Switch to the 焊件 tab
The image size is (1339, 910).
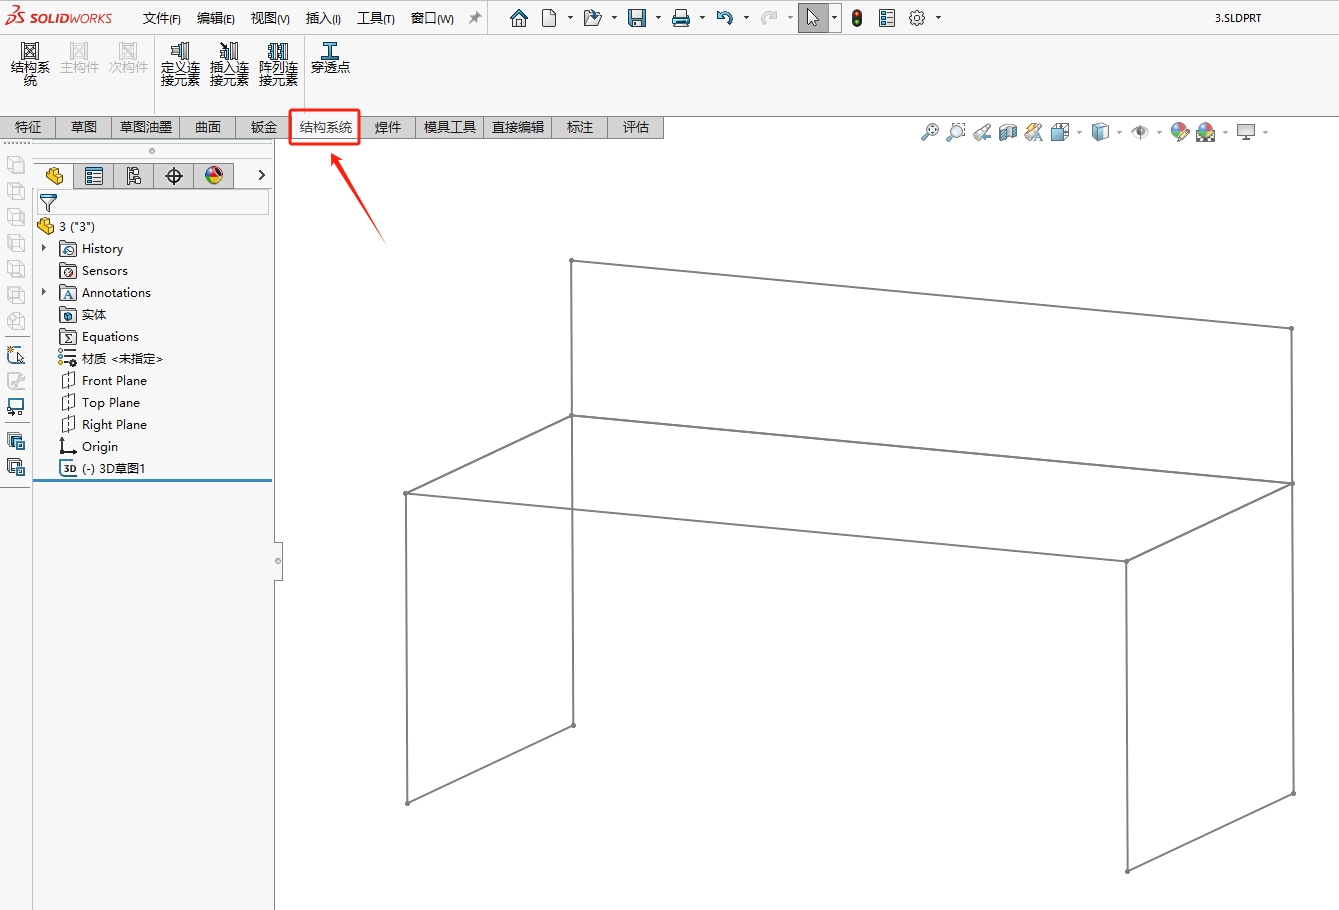(x=388, y=127)
